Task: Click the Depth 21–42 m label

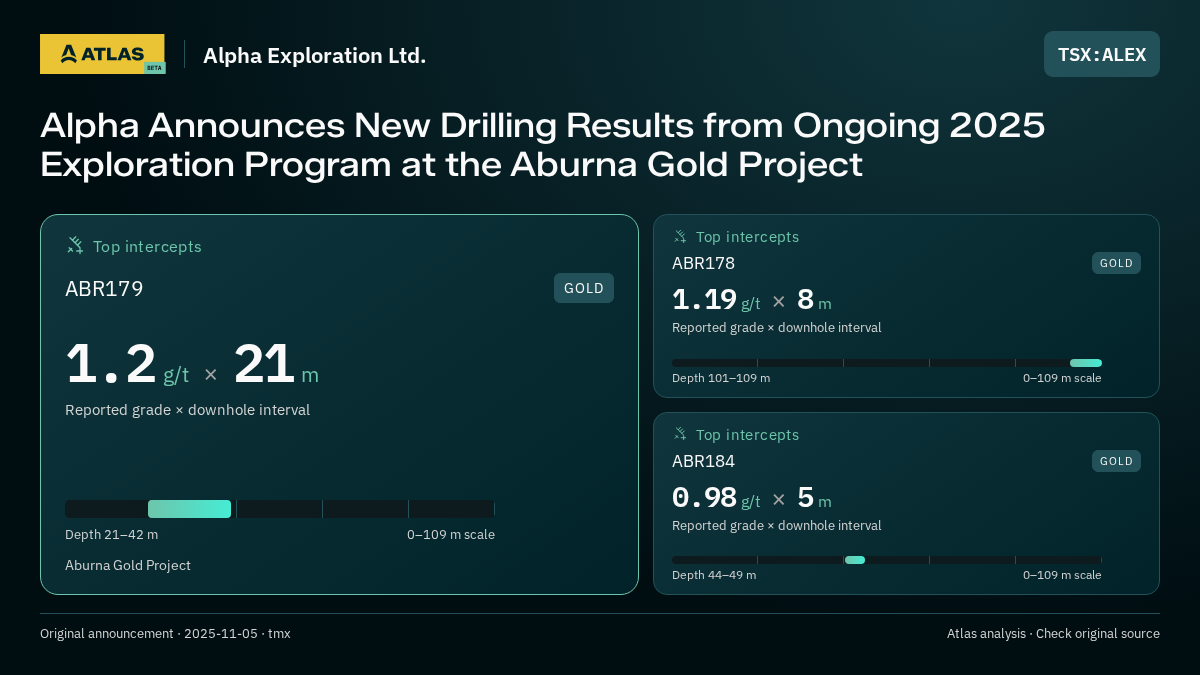Action: 111,535
